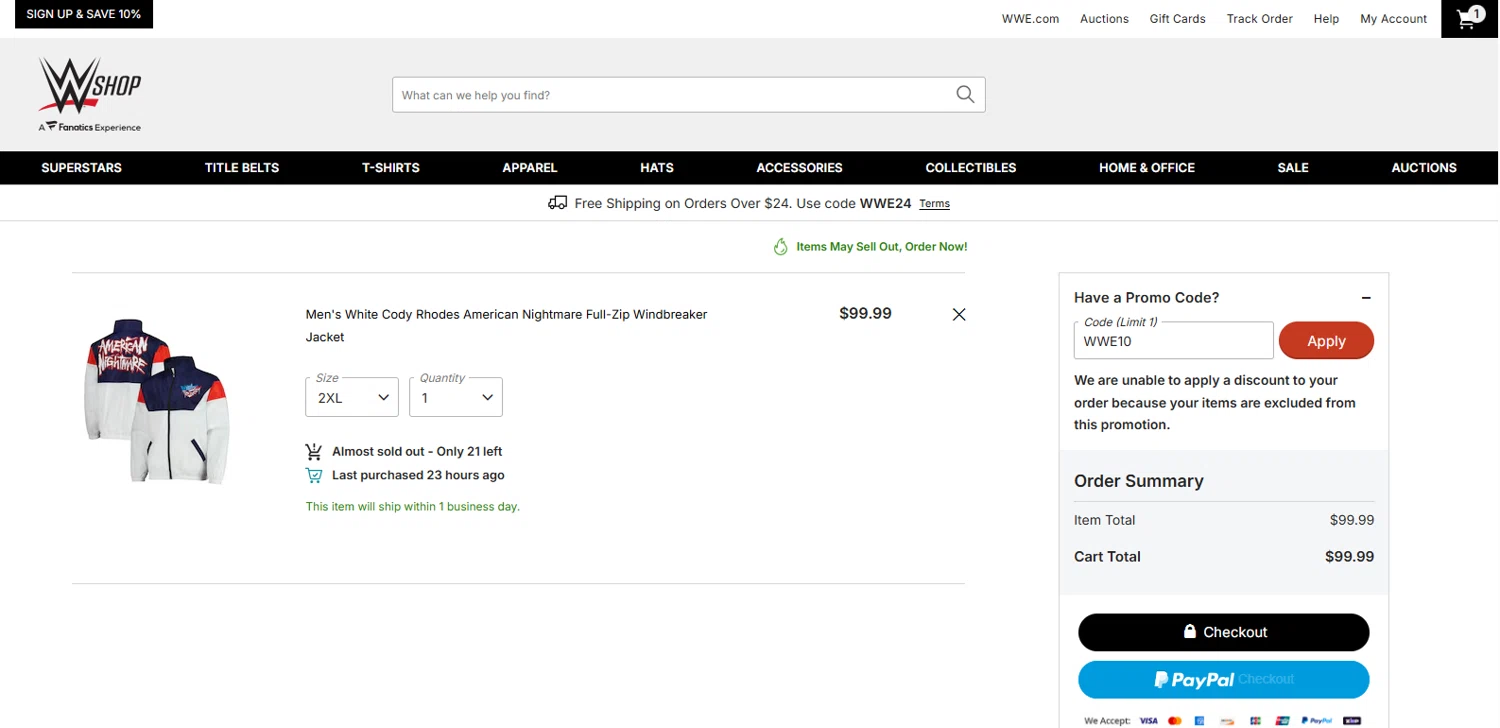Open the Superstars menu
Screen dimensions: 1500x728
pyautogui.click(x=81, y=168)
